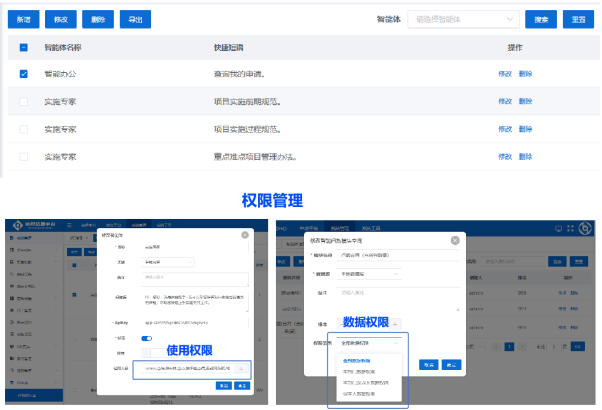Open the 使用人员 selector dropdown arrow

pyautogui.click(x=242, y=368)
